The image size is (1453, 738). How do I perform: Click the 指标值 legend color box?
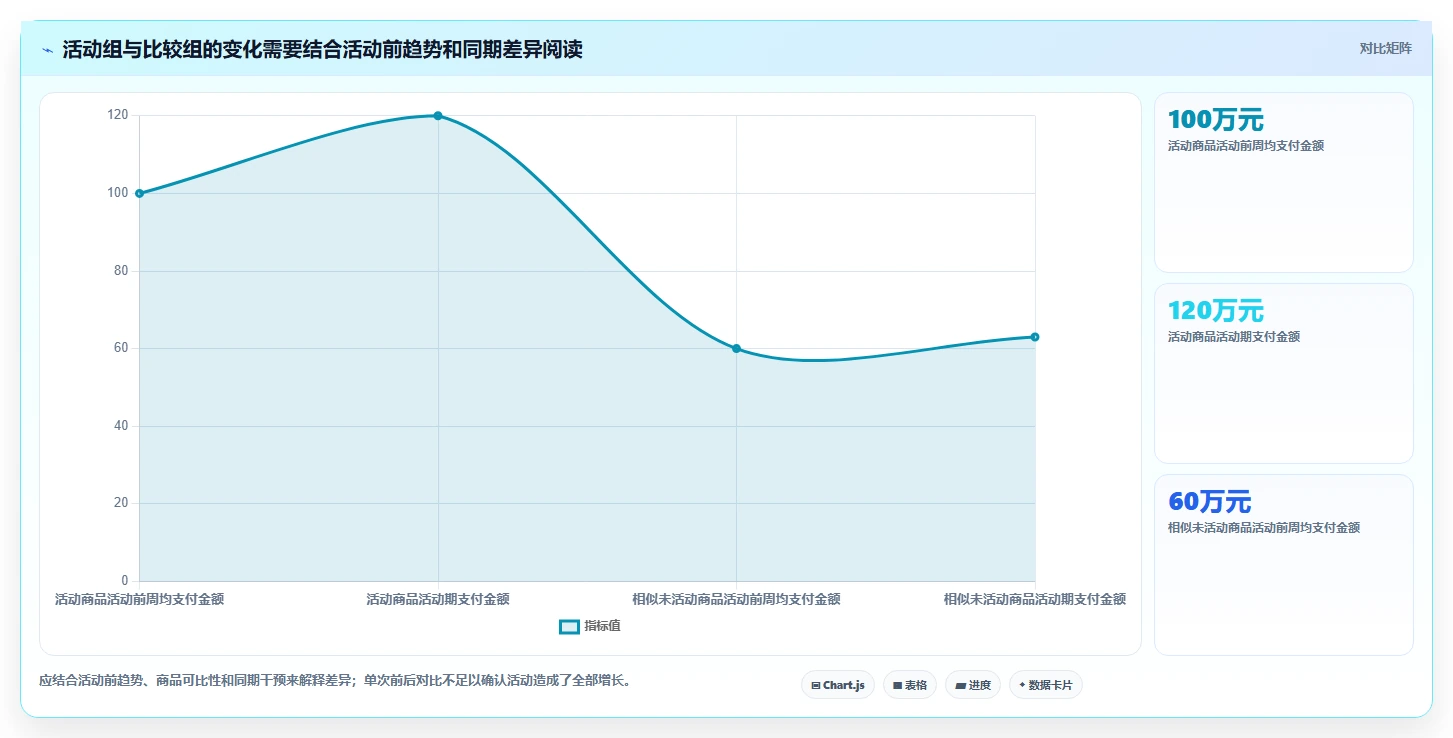click(x=569, y=626)
